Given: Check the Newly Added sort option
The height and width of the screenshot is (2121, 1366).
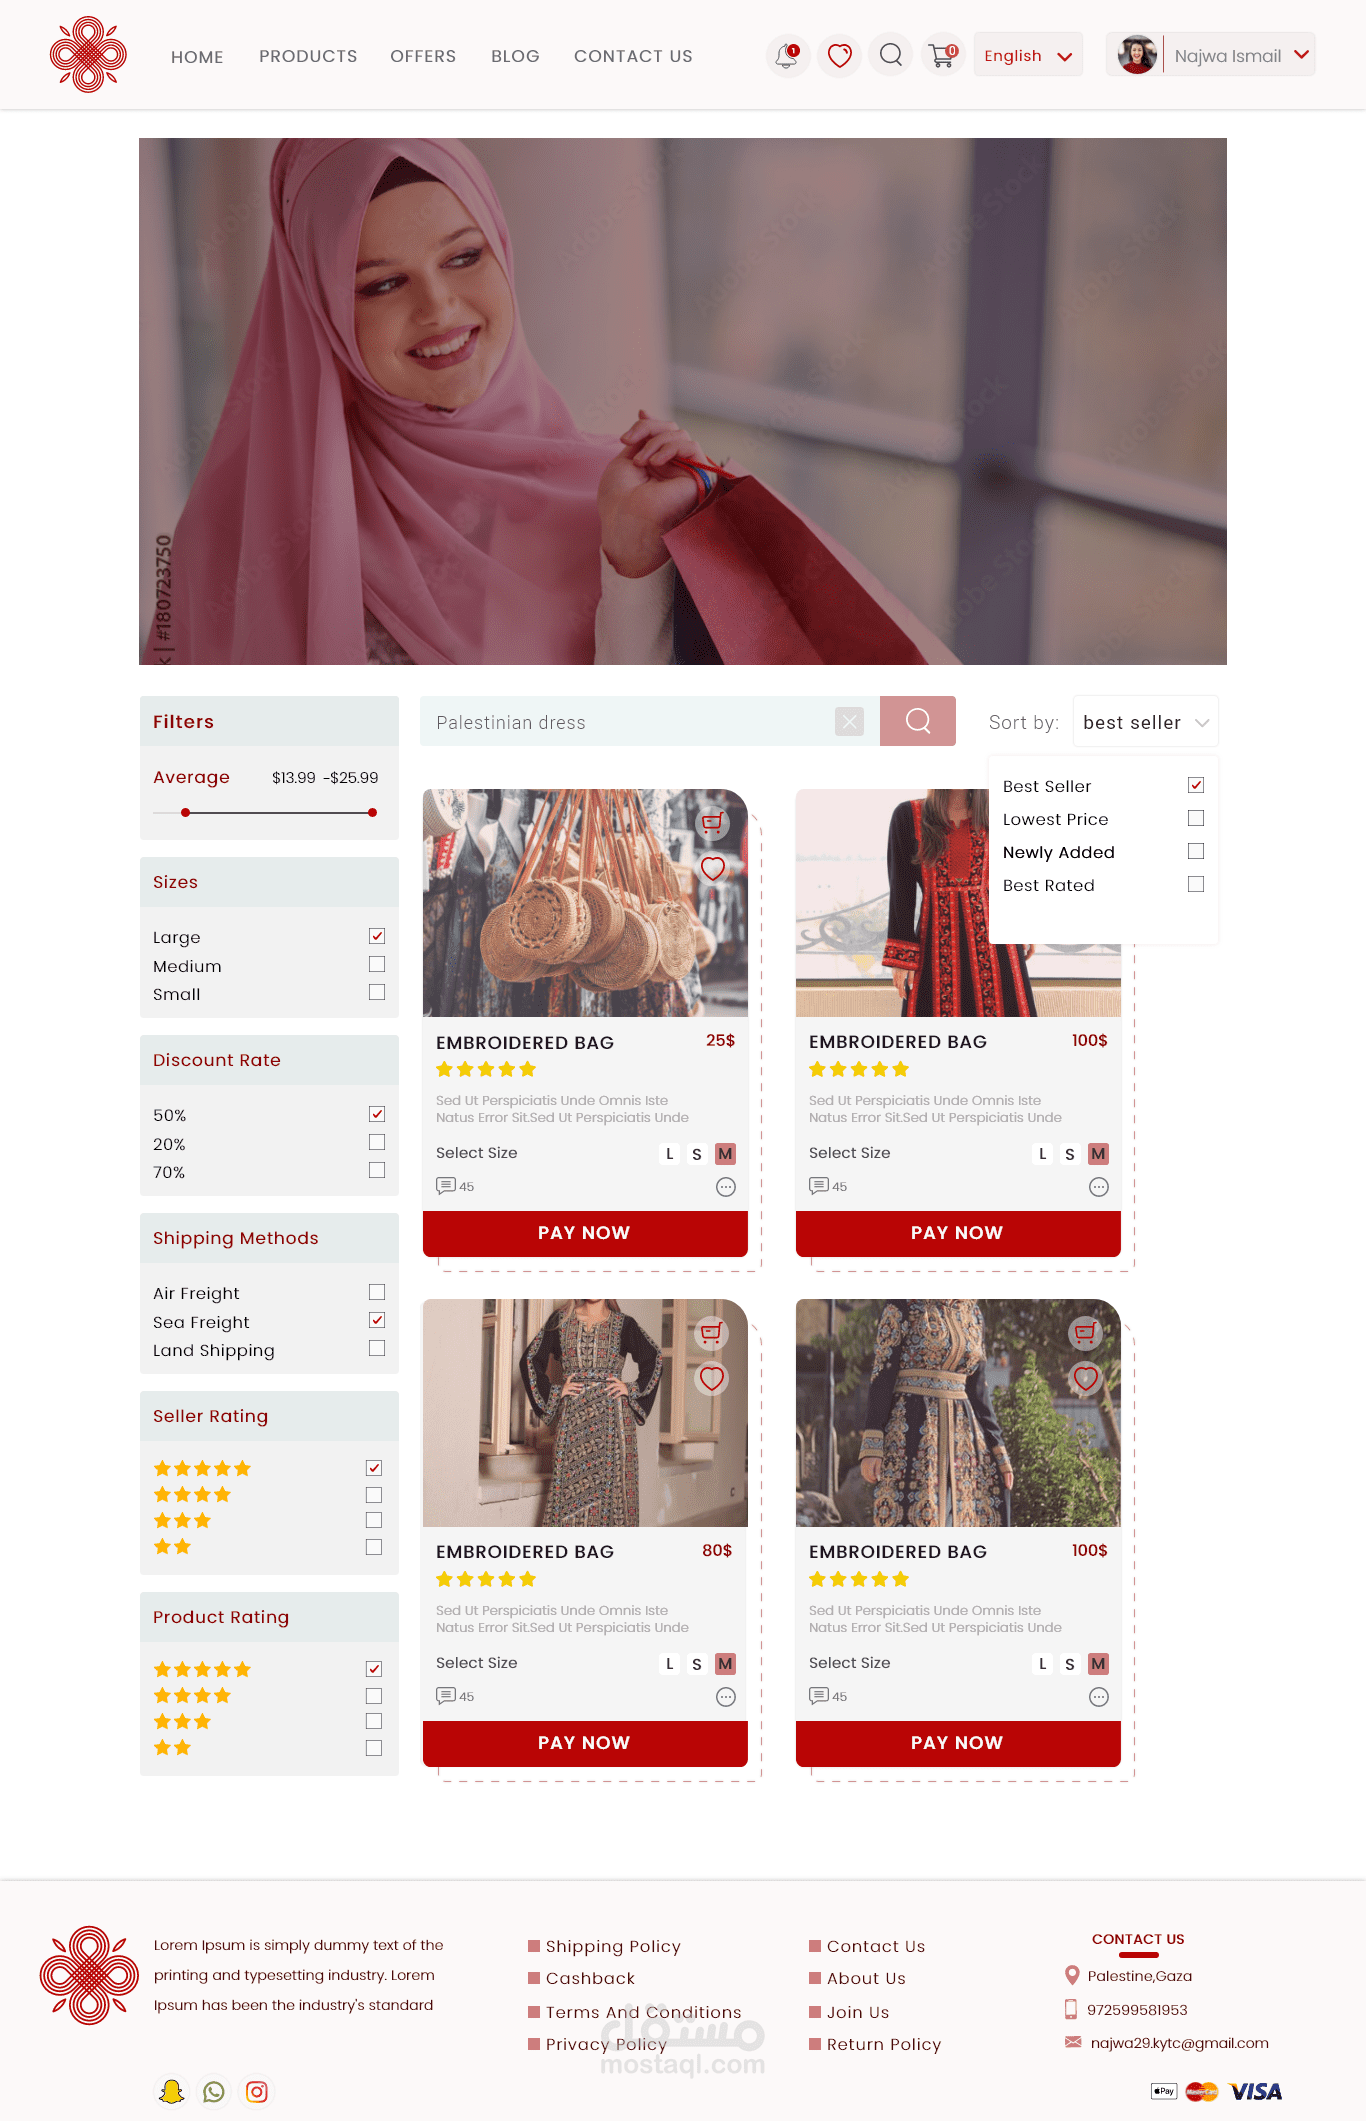Looking at the screenshot, I should coord(1196,851).
